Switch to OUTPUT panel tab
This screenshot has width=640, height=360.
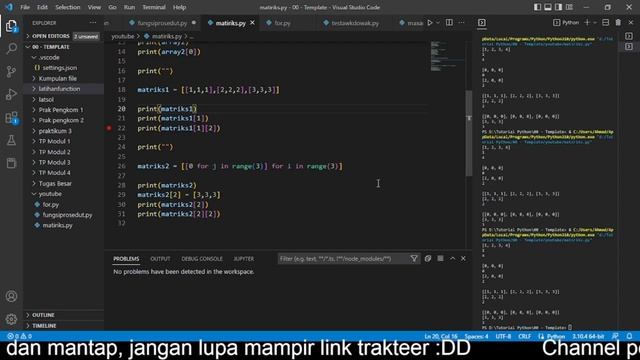[160, 259]
